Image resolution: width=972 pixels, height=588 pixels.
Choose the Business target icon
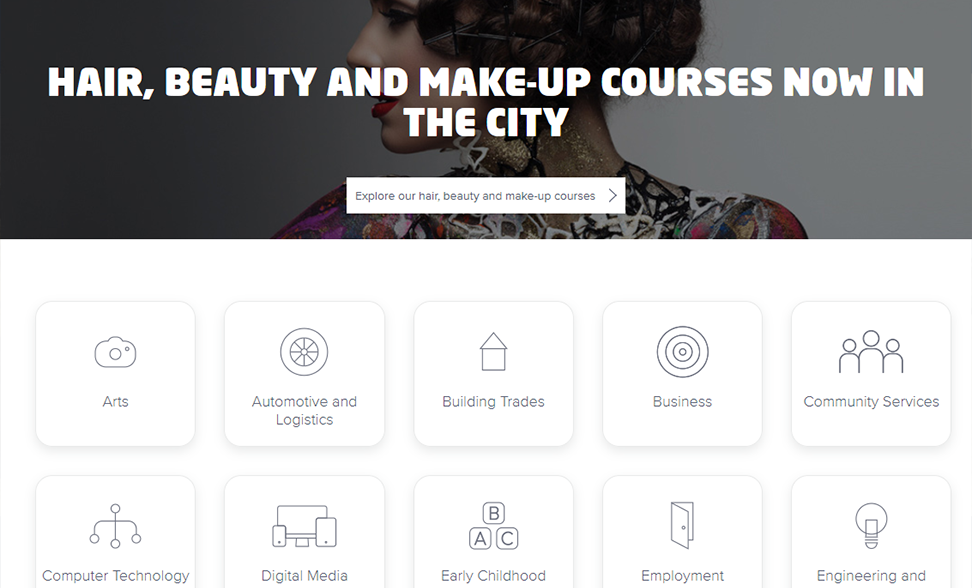[x=683, y=352]
